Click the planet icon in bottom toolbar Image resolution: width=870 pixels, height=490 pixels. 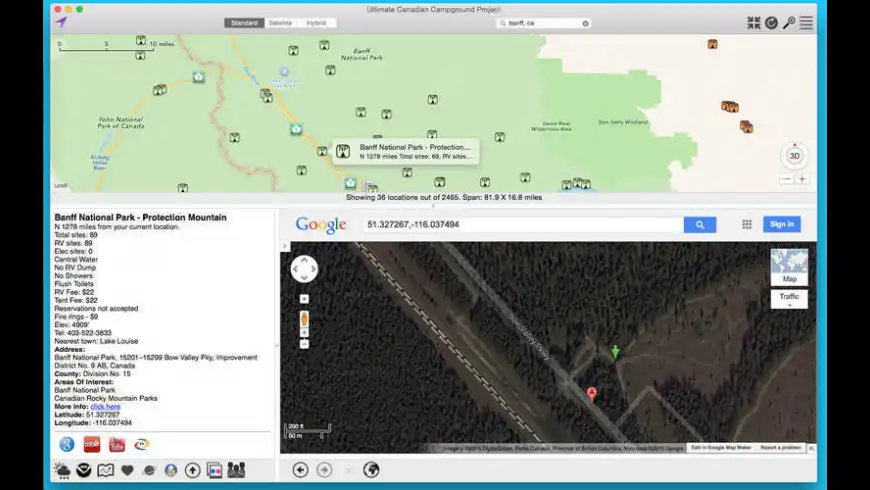point(149,471)
